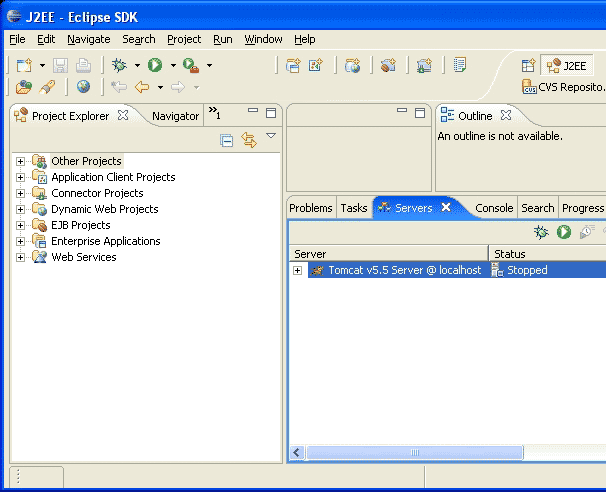Switch to CVS Repository perspective
This screenshot has width=606, height=492.
pos(563,87)
